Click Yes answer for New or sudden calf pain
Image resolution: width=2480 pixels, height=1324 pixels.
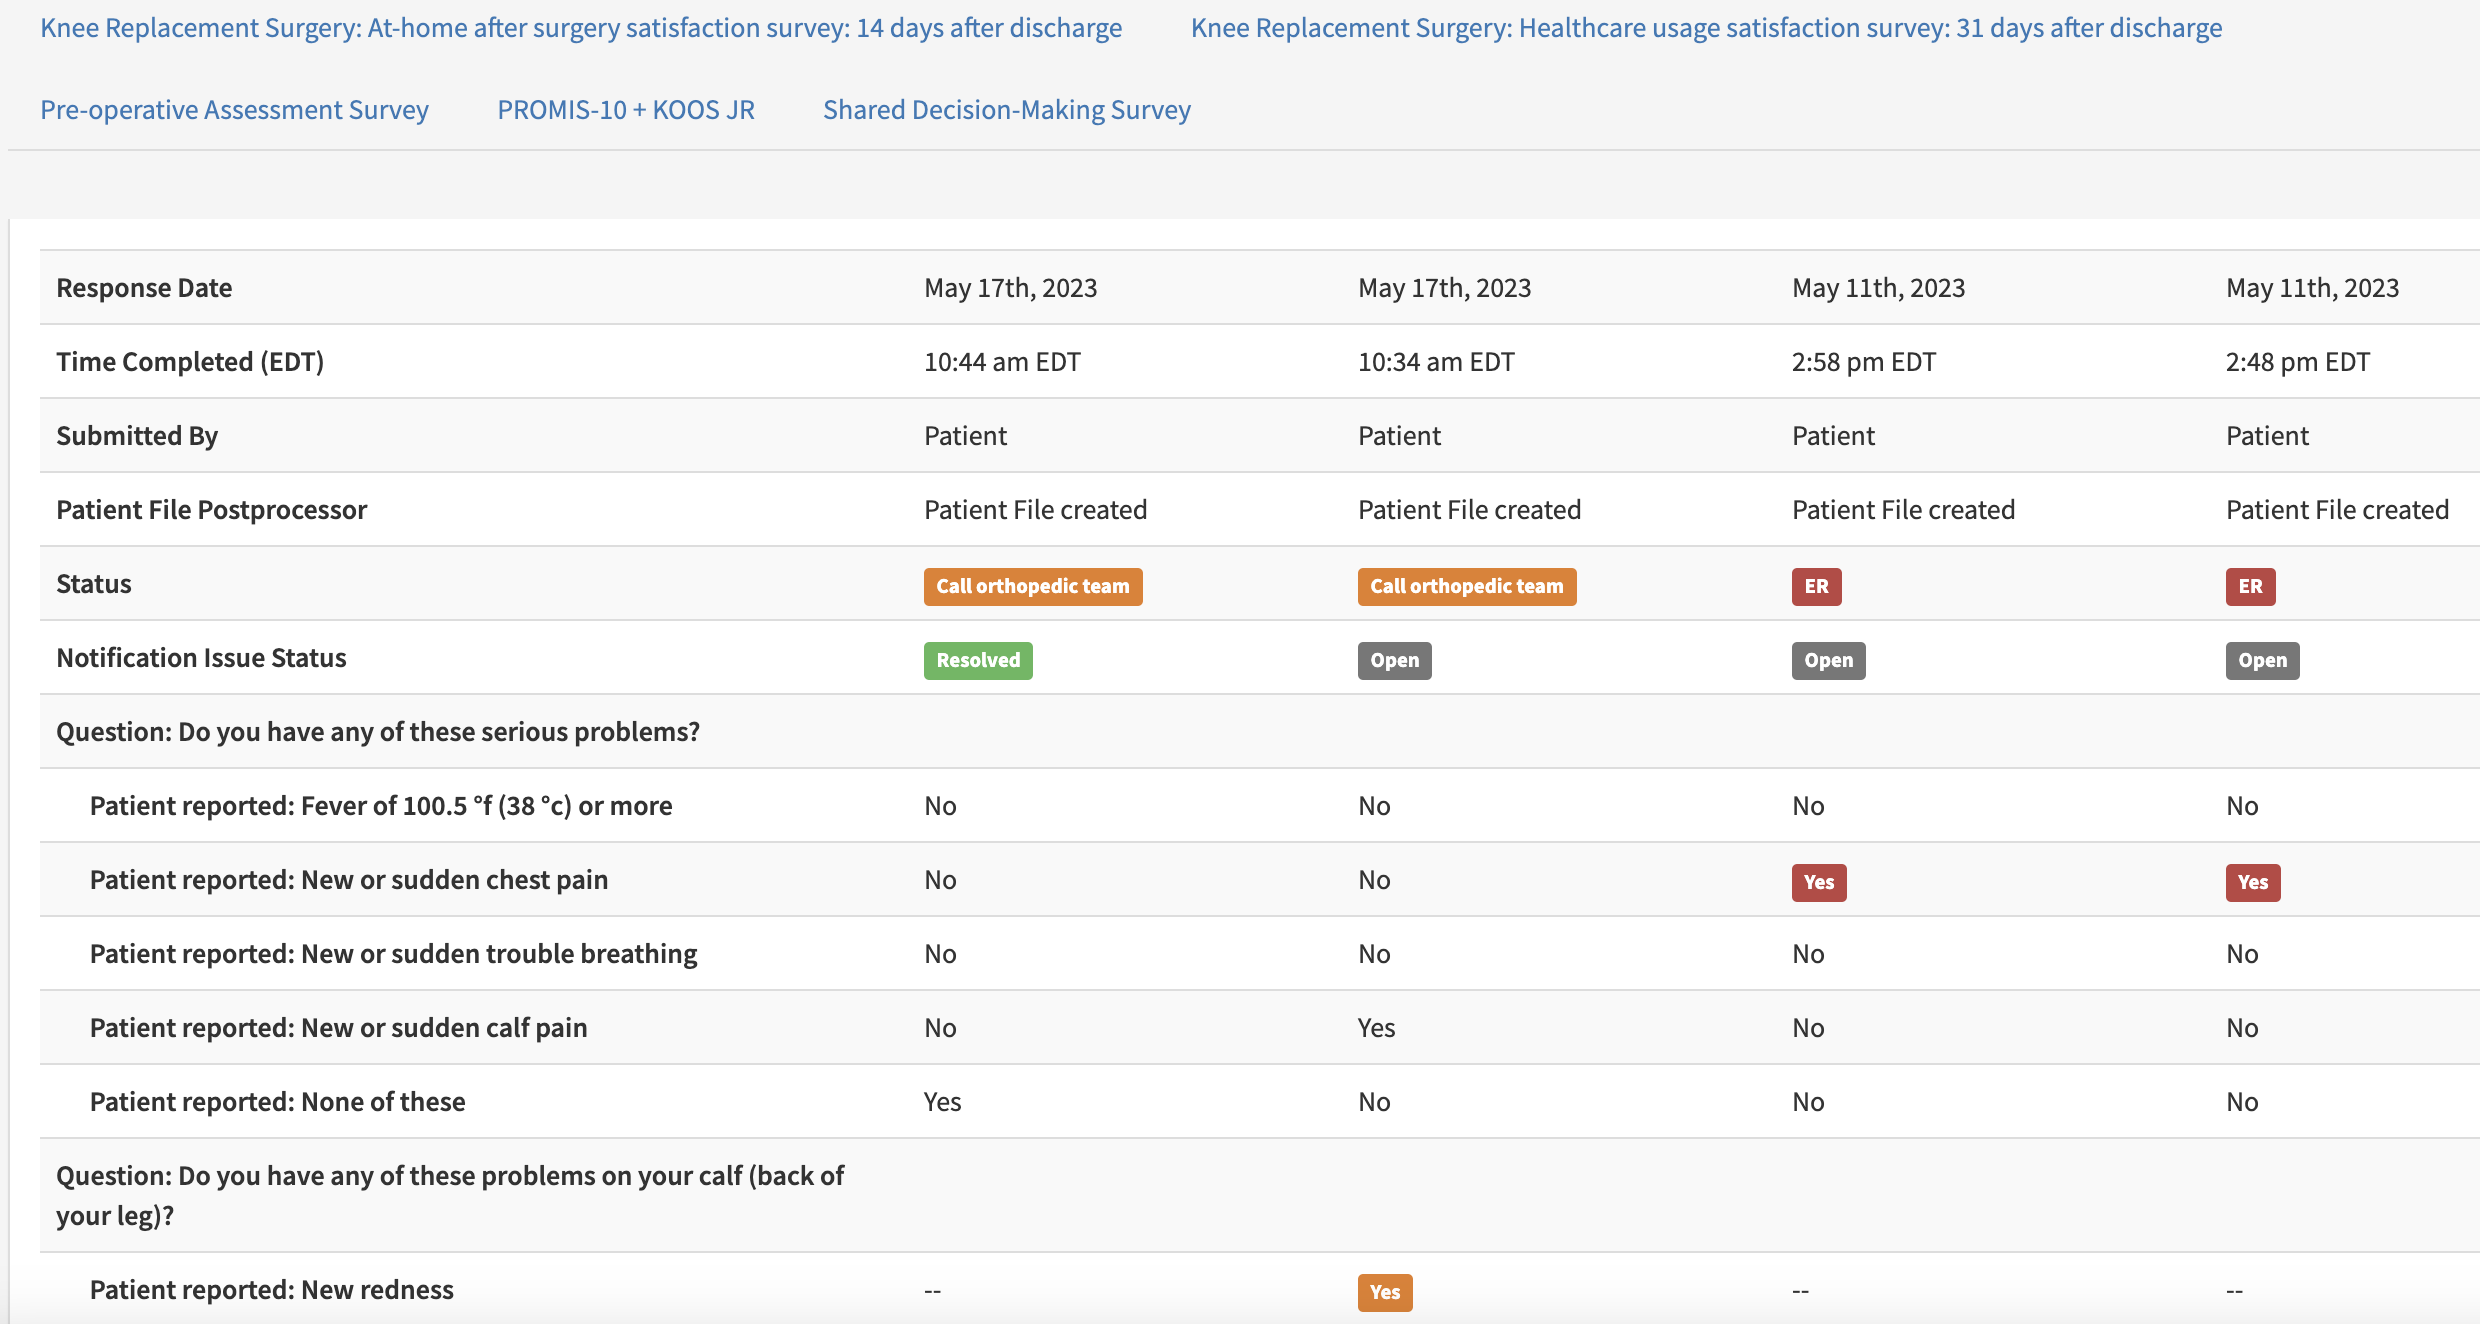[x=1376, y=1028]
